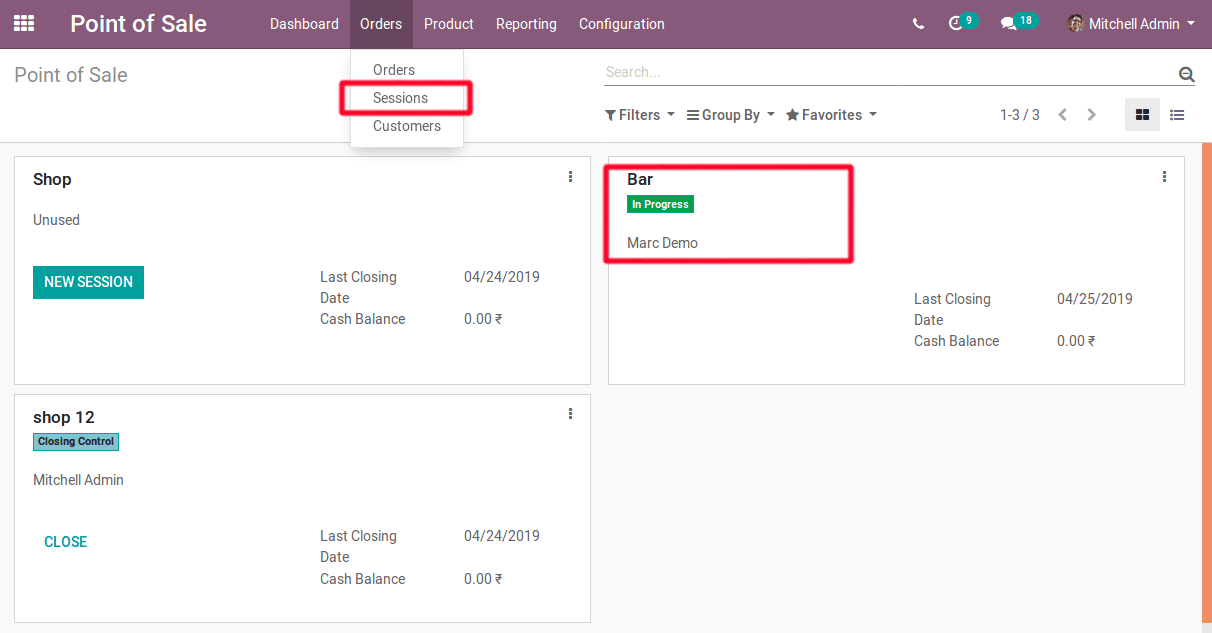1212x633 pixels.
Task: Click the Bar card title
Action: [640, 179]
